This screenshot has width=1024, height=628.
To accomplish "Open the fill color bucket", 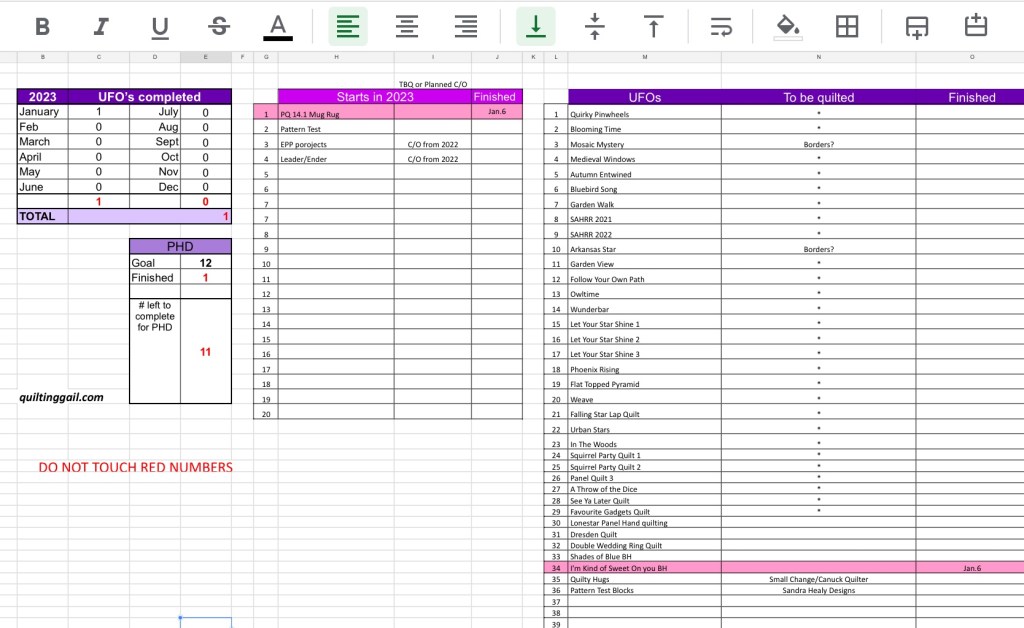I will pyautogui.click(x=788, y=27).
